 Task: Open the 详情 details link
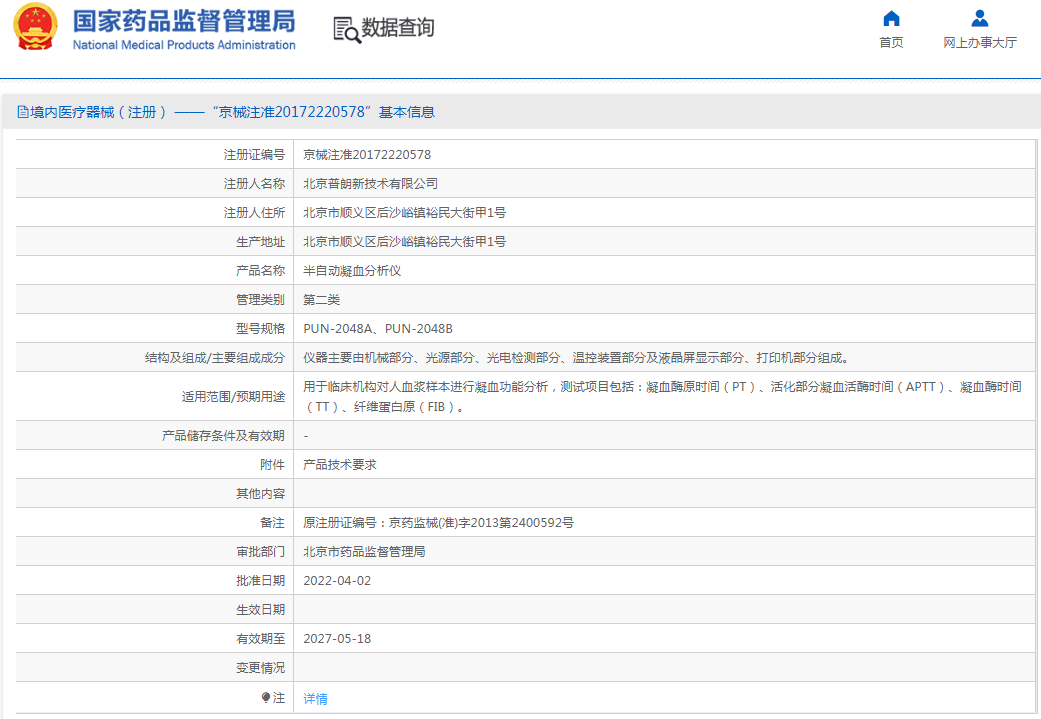click(315, 698)
